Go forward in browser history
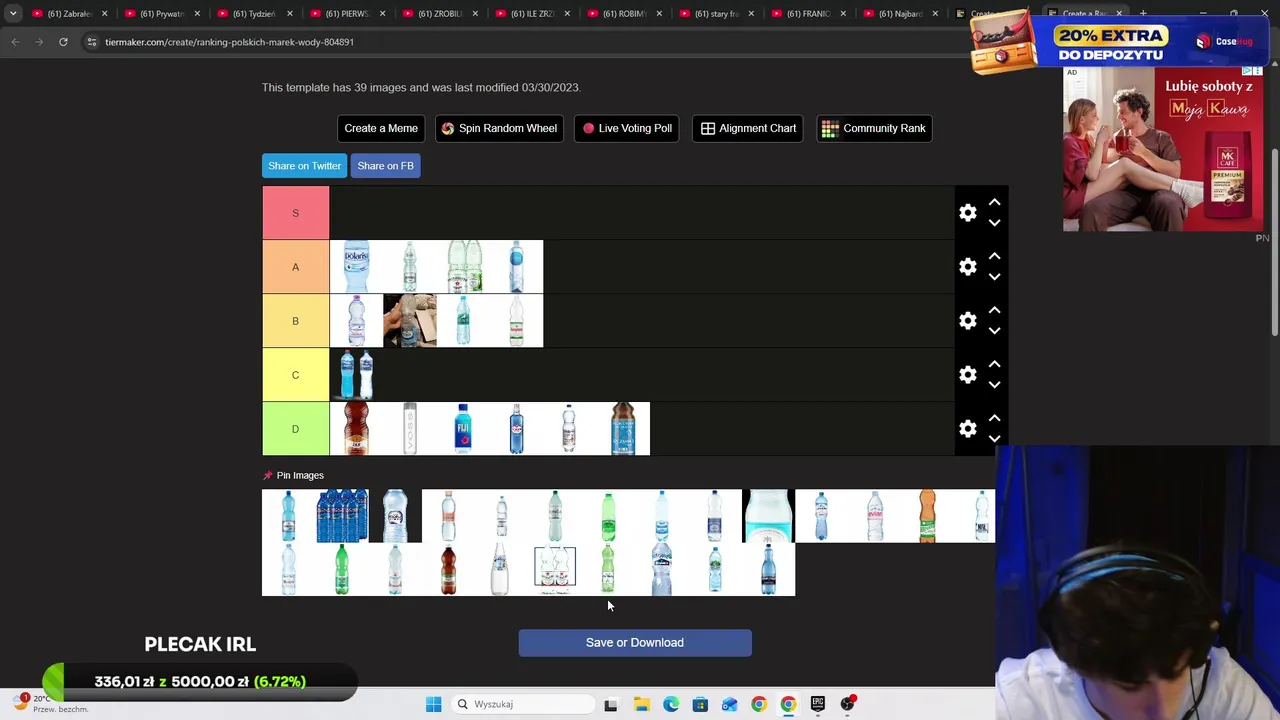 click(x=39, y=42)
